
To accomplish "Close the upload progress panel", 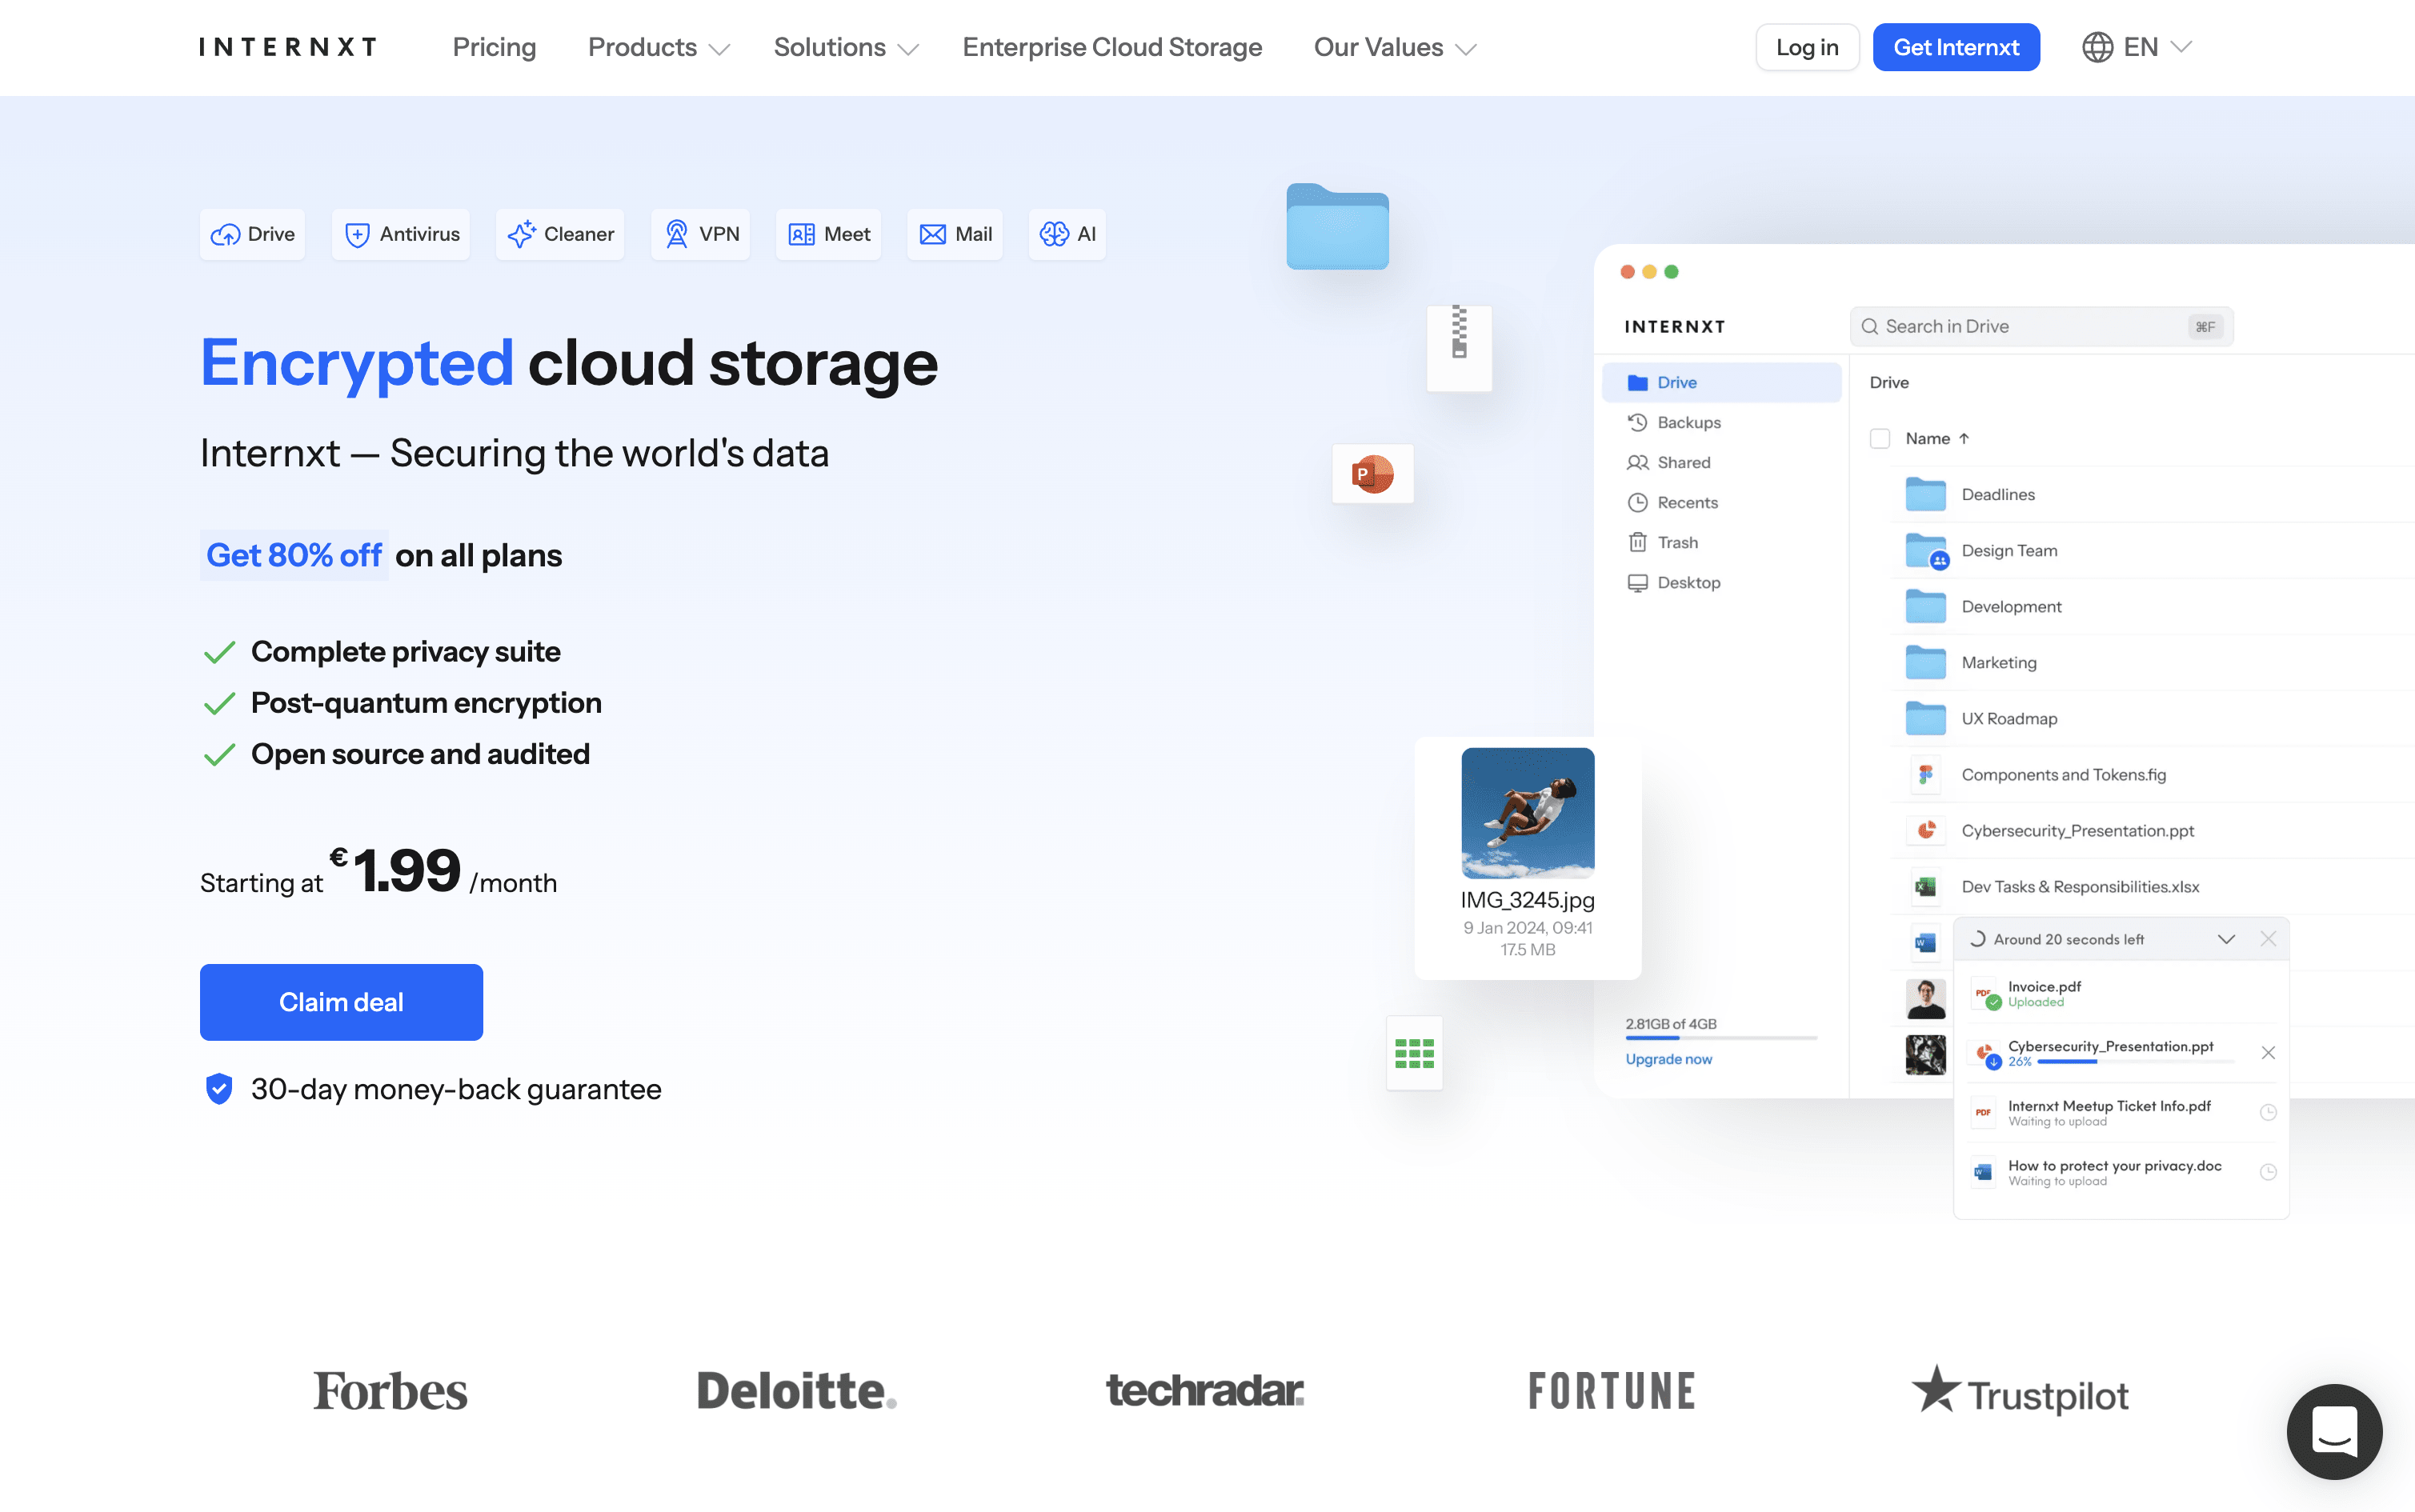I will tap(2268, 939).
